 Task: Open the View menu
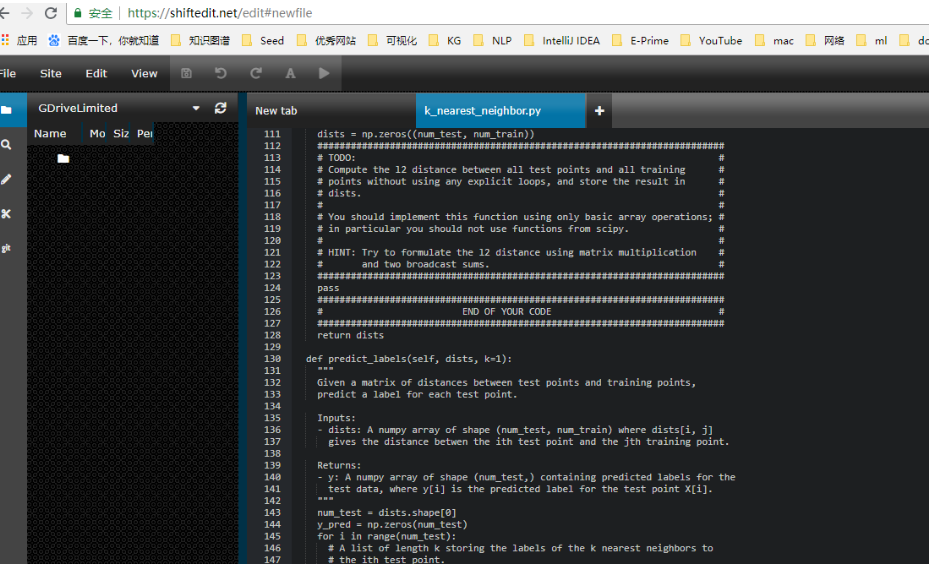pyautogui.click(x=145, y=73)
